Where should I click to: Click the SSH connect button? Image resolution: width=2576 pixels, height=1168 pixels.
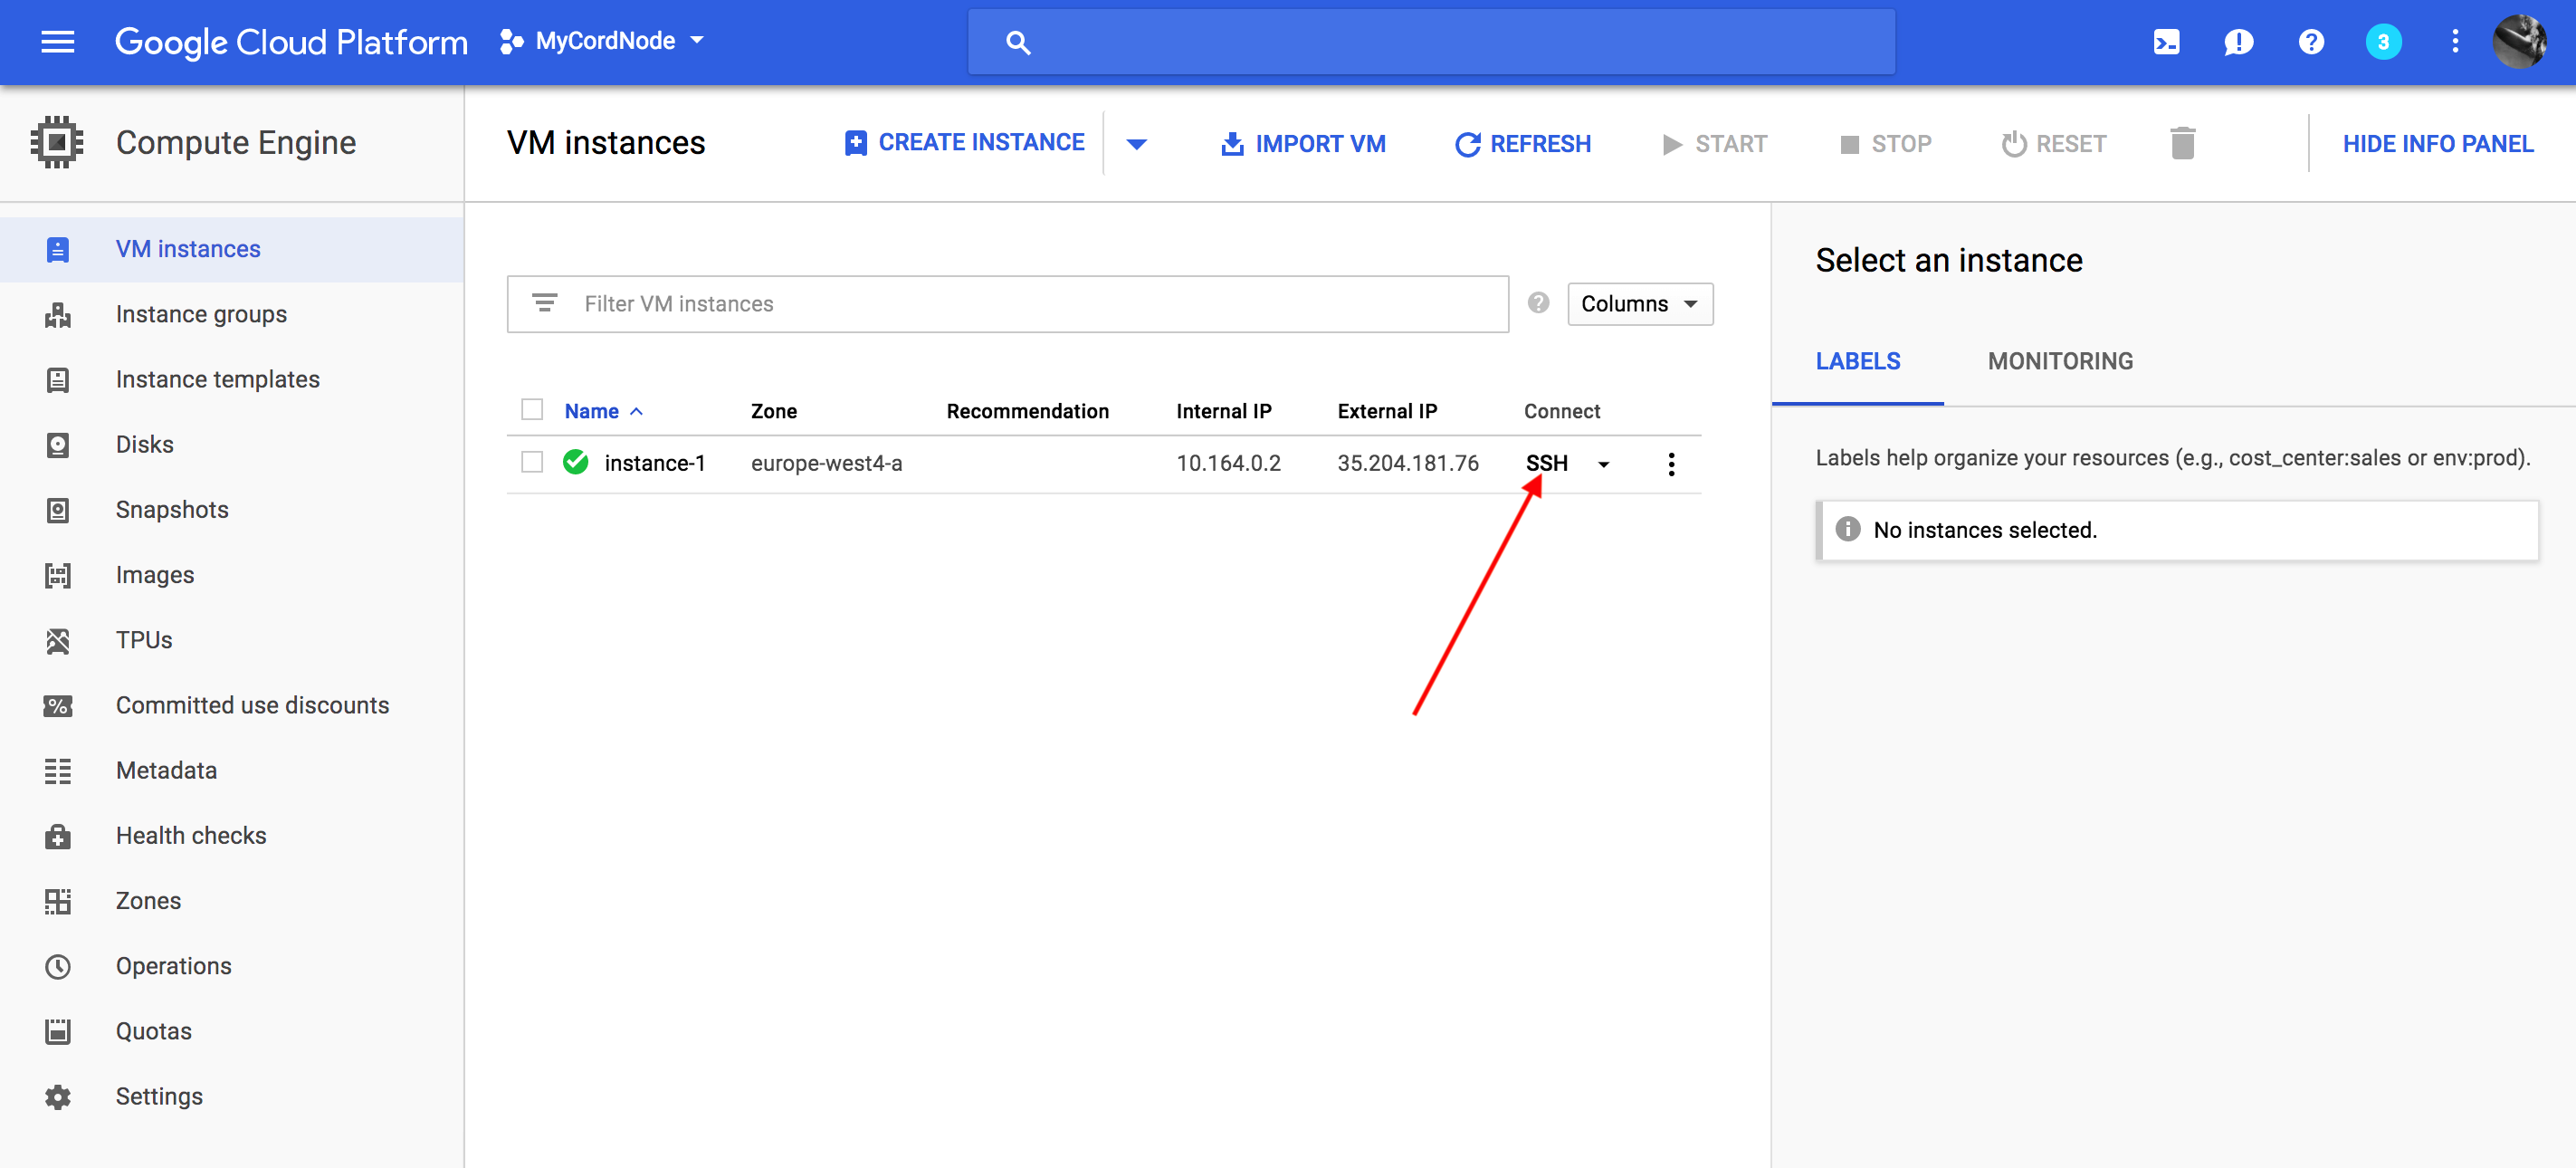click(1546, 464)
